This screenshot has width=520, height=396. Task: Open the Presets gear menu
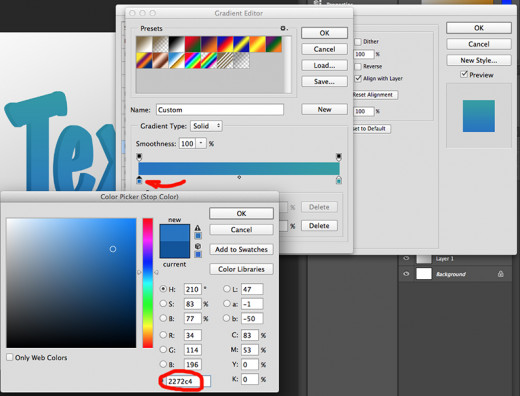coord(284,28)
